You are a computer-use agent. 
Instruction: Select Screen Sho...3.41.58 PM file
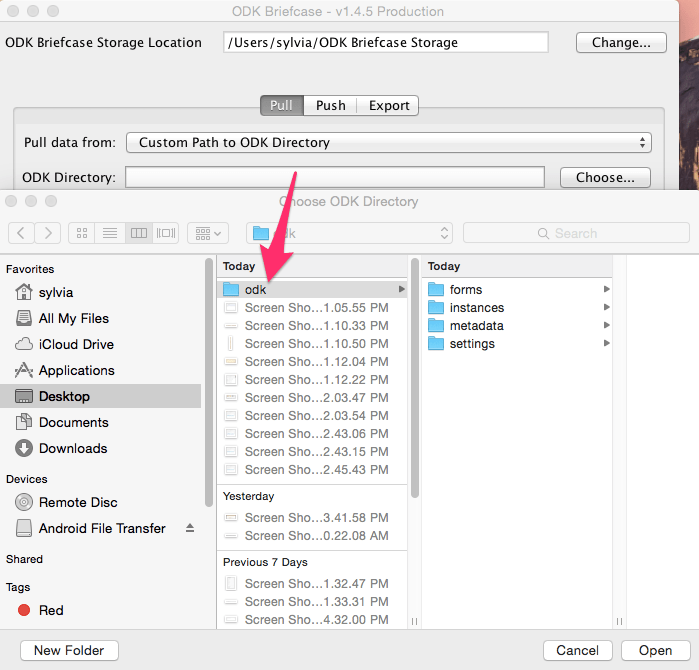[312, 518]
